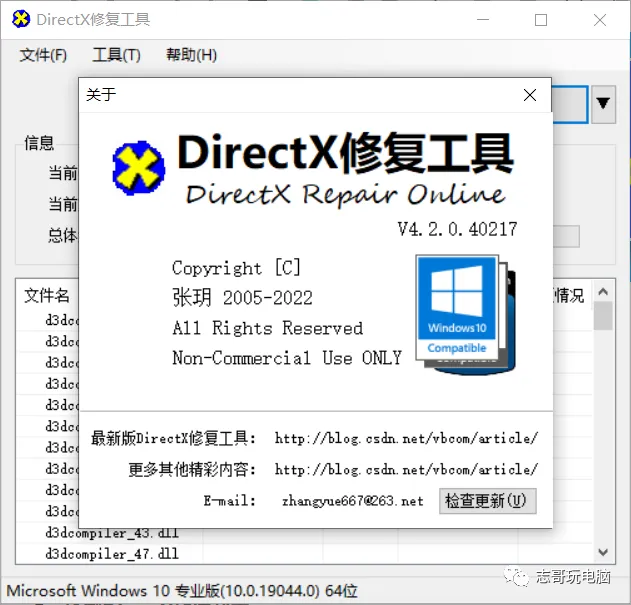This screenshot has height=605, width=631.
Task: Open the 工具(T) menu
Action: tap(116, 55)
